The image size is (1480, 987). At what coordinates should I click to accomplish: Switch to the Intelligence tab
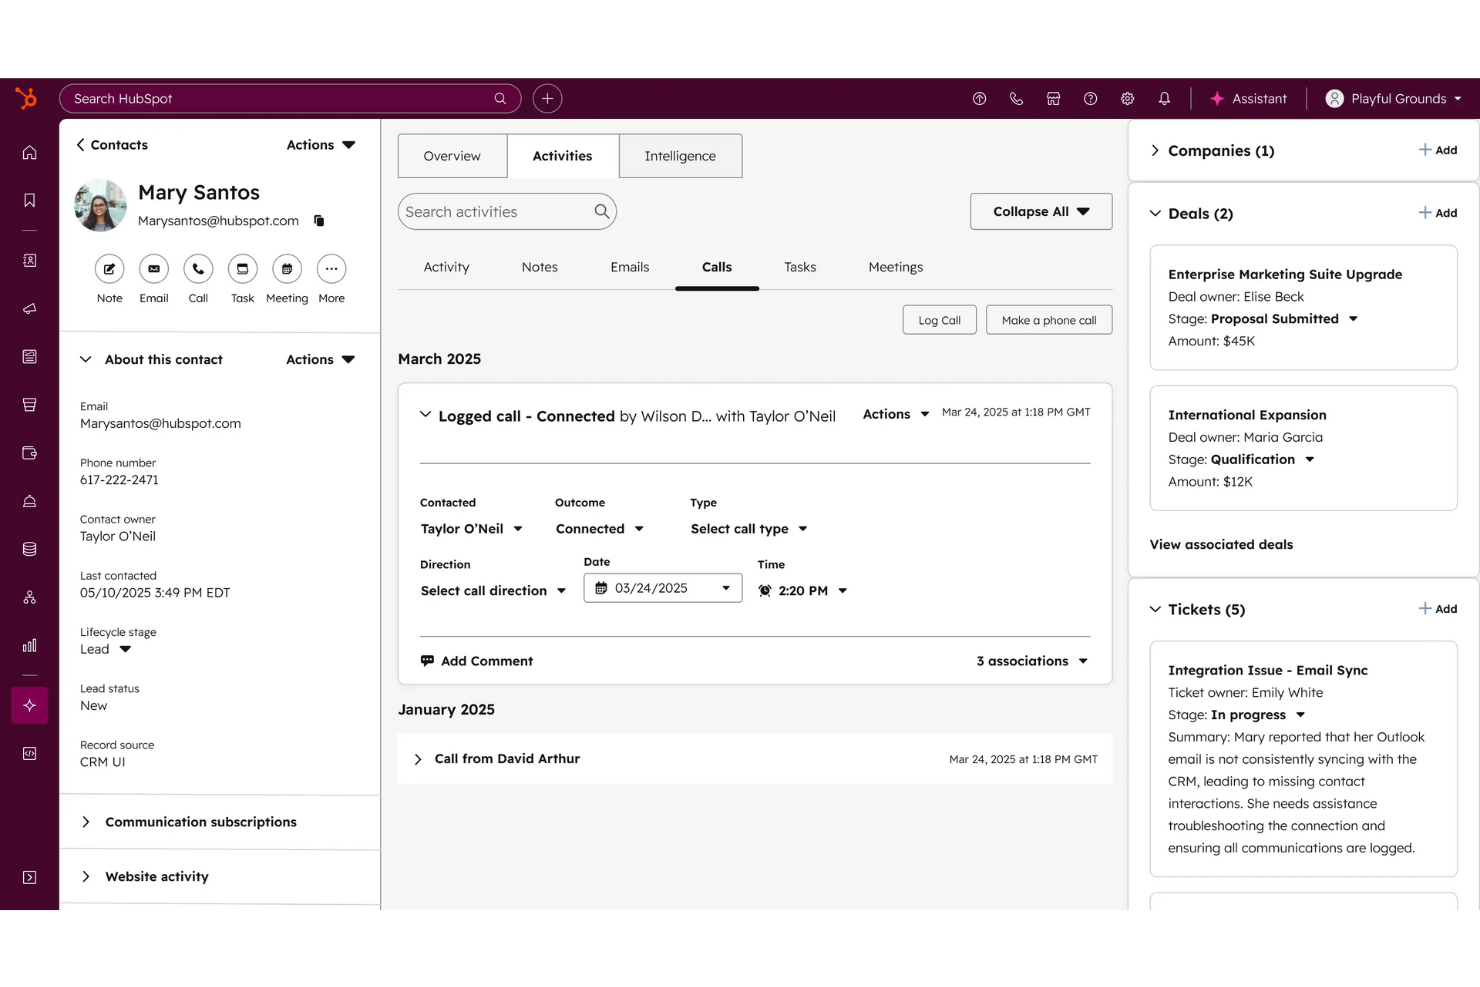click(680, 156)
